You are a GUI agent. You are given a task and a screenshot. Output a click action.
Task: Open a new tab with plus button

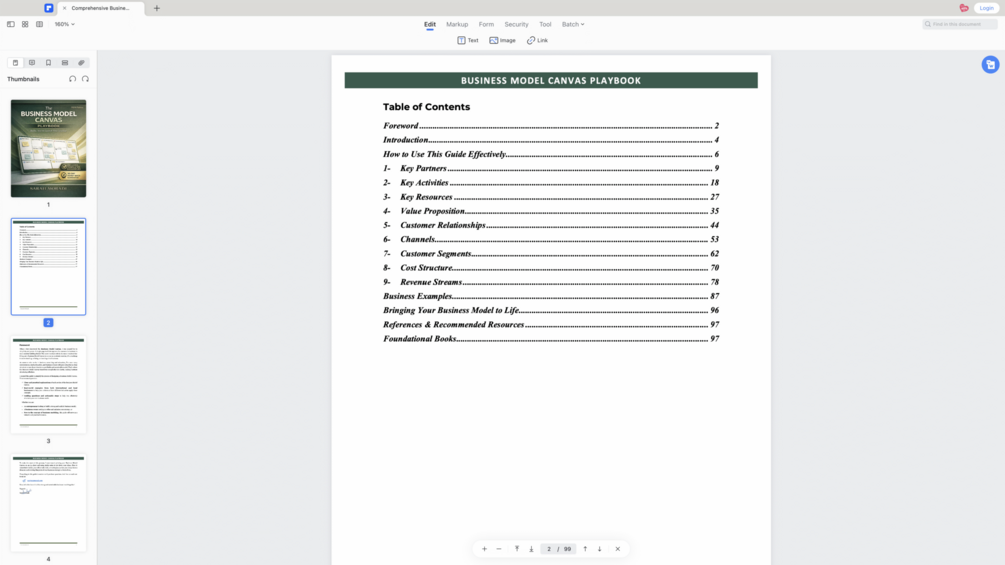point(156,8)
